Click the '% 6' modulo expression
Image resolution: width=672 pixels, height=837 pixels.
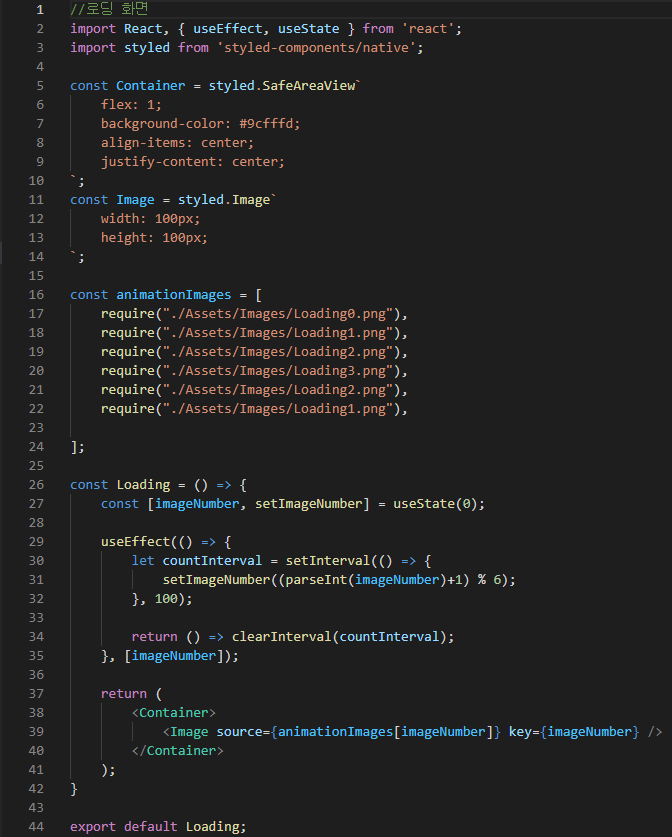click(489, 580)
